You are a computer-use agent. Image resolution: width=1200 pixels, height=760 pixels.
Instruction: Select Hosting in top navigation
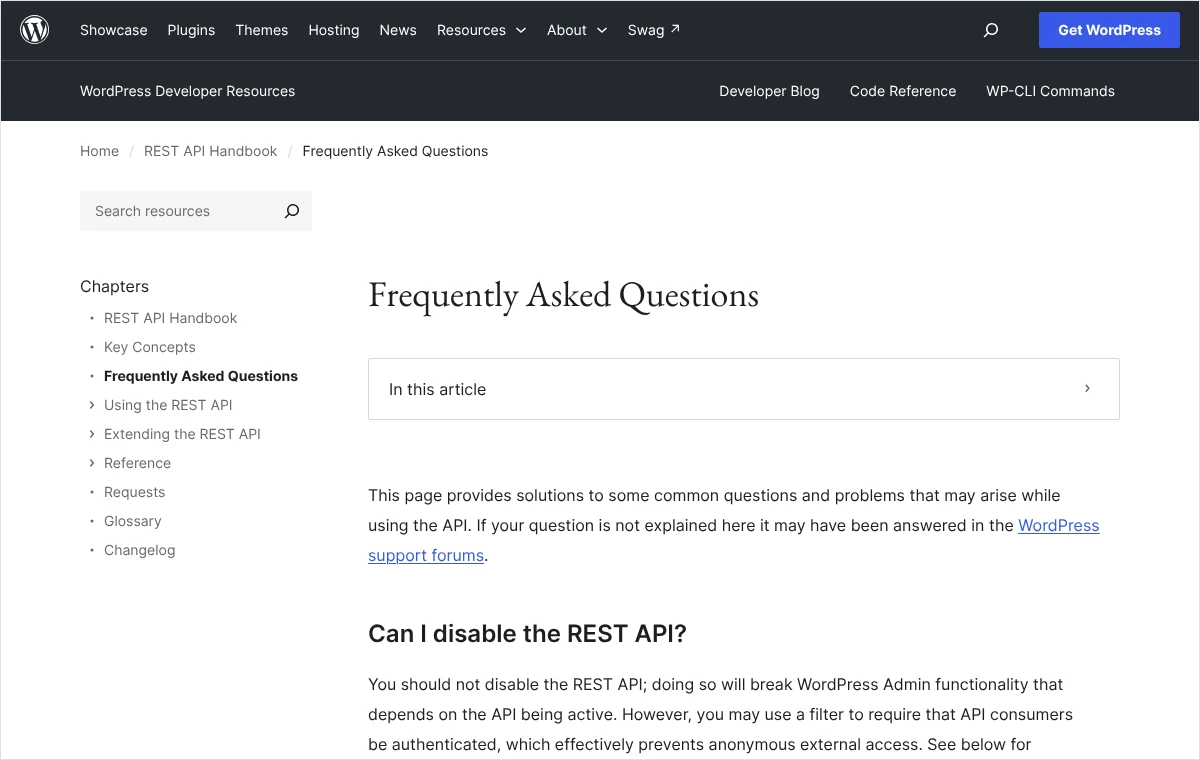pos(334,30)
